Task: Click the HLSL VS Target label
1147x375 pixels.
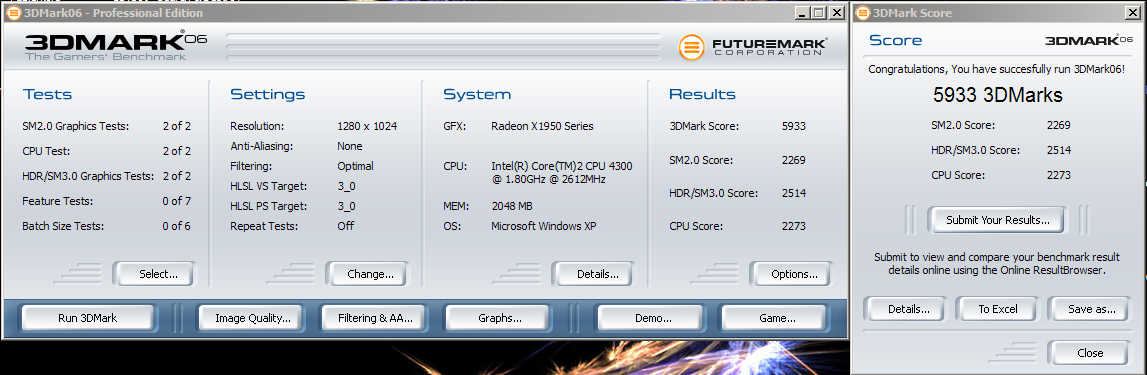Action: click(268, 186)
